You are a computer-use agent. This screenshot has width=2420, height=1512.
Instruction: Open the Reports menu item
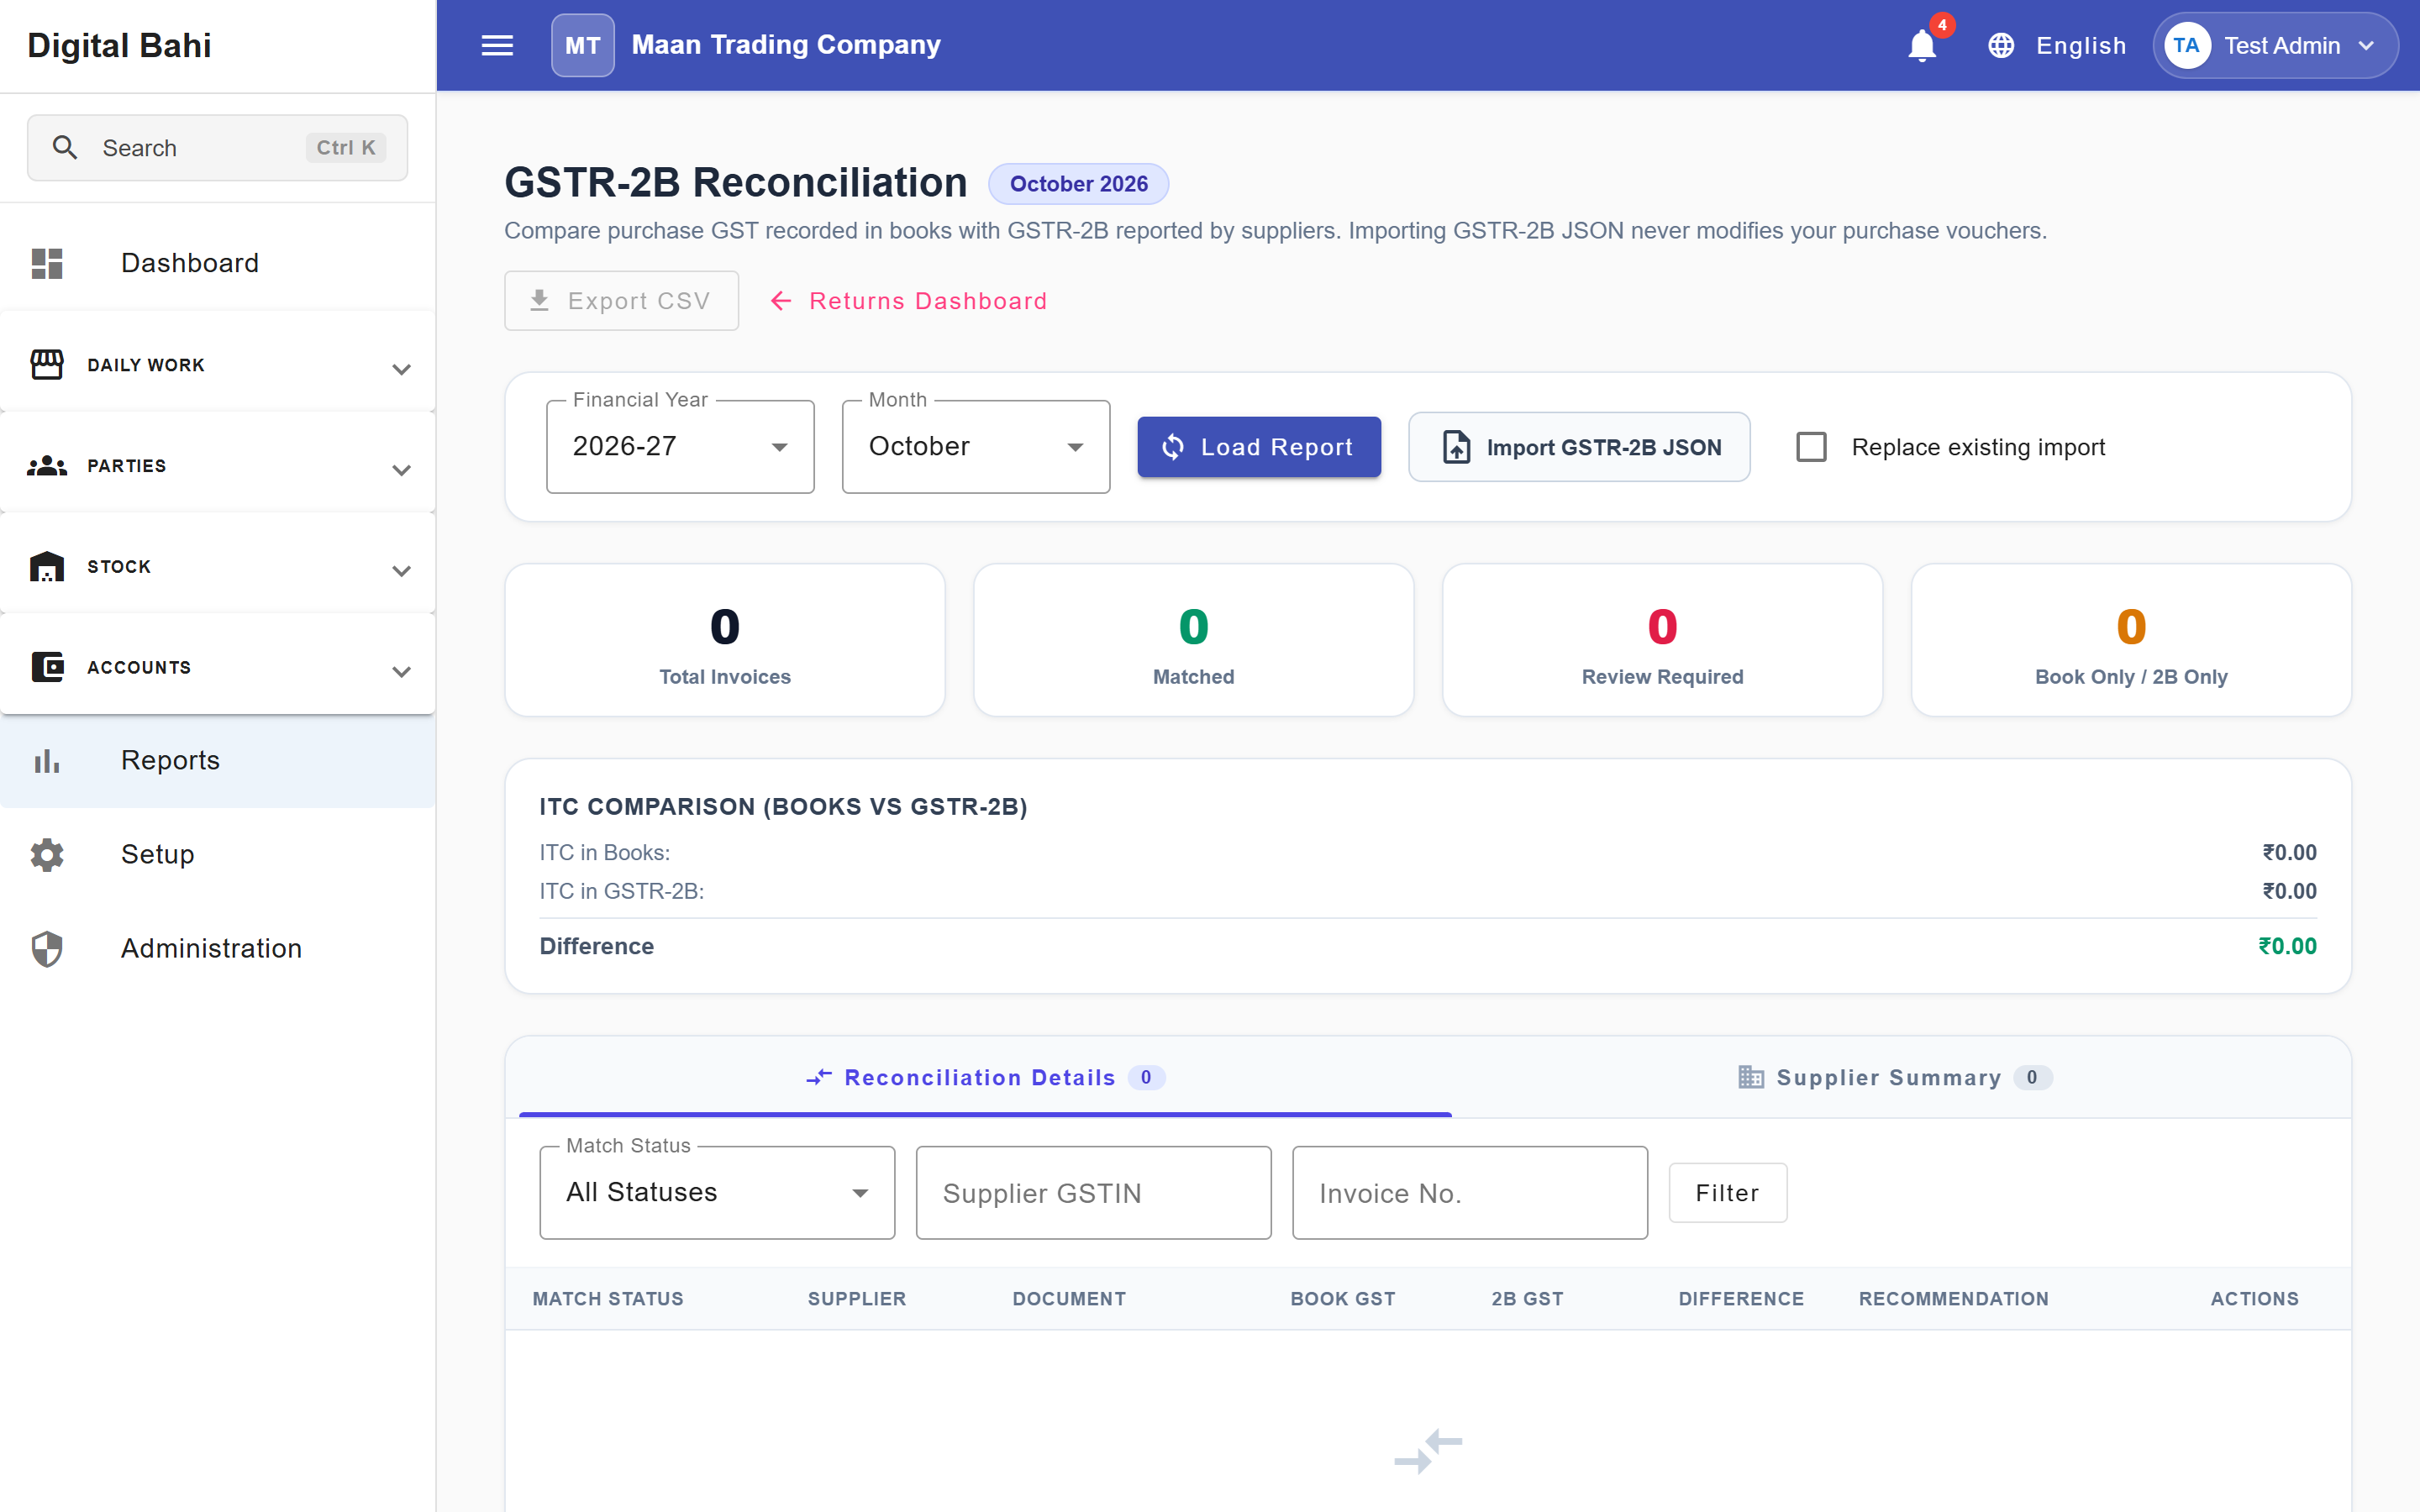click(x=218, y=761)
